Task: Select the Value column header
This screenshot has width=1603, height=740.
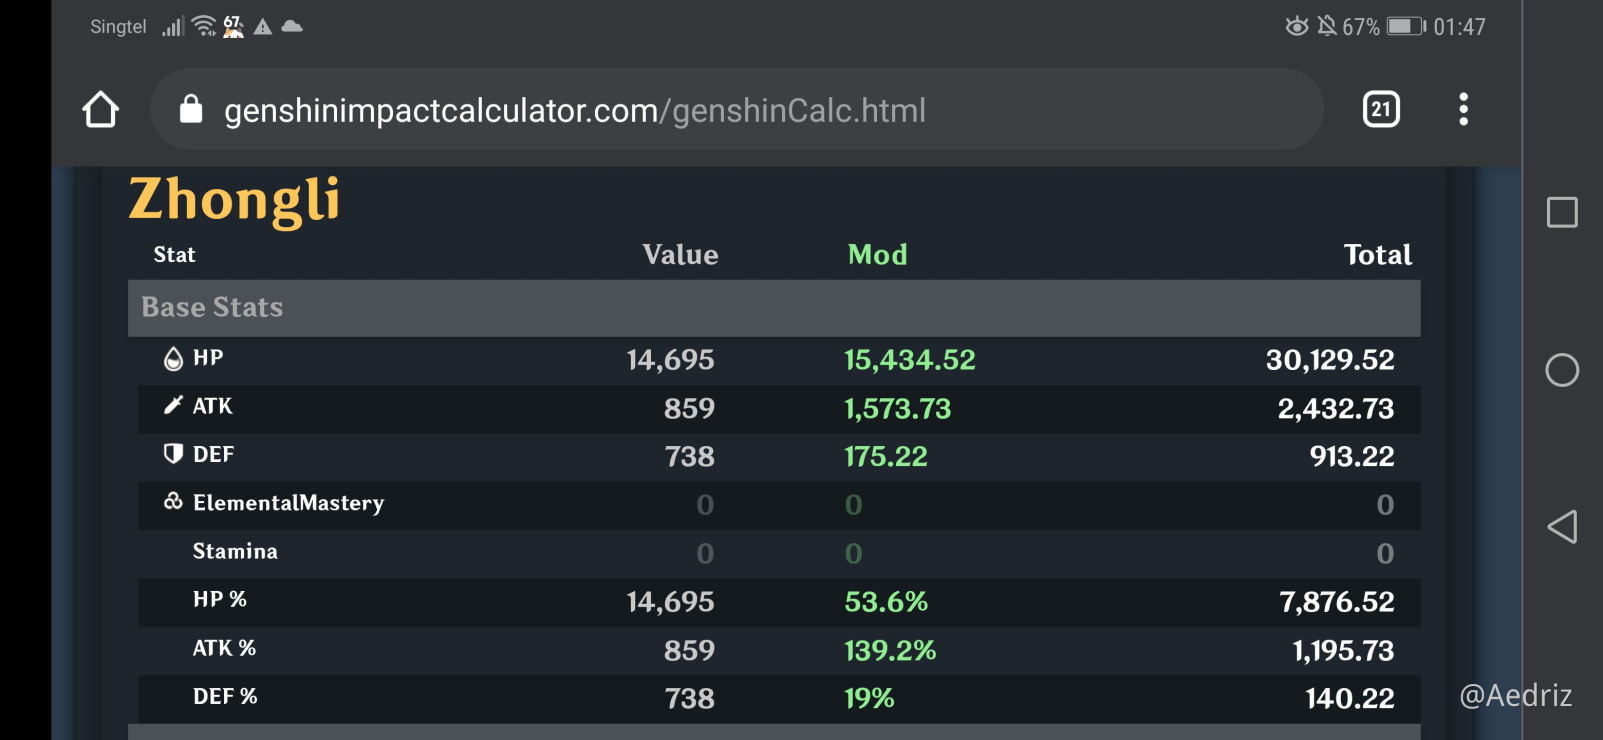Action: click(x=680, y=255)
